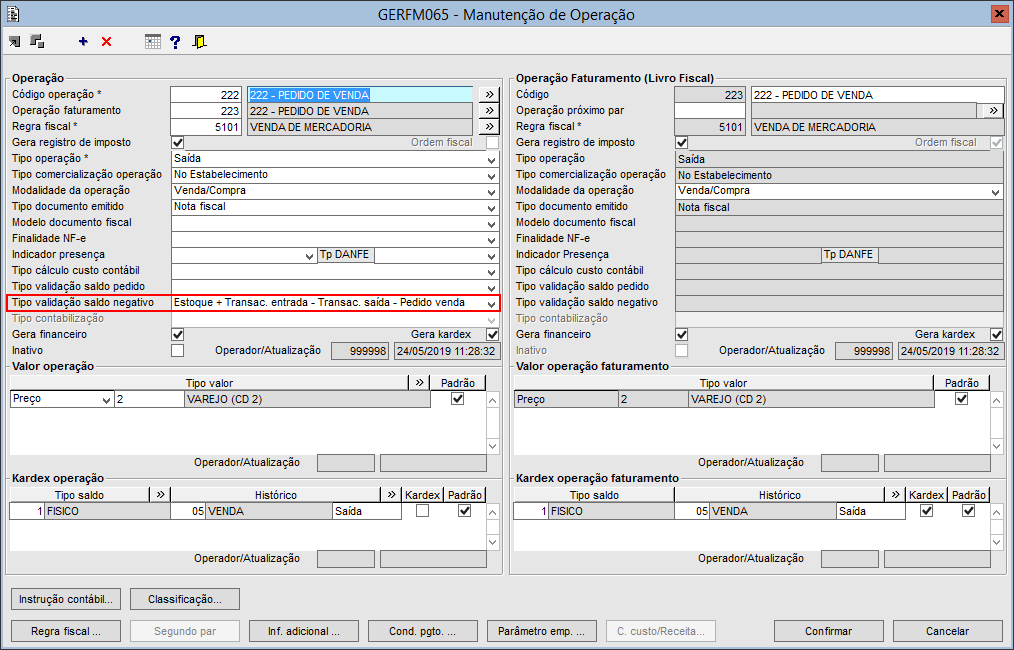This screenshot has height=650, width=1014.
Task: Open the Classificação button
Action: (185, 599)
